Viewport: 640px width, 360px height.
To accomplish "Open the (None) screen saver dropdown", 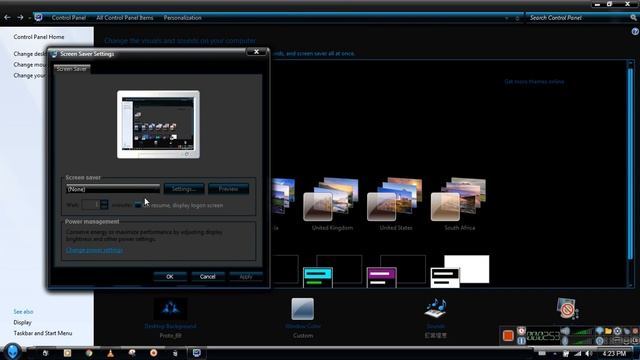I will (113, 189).
